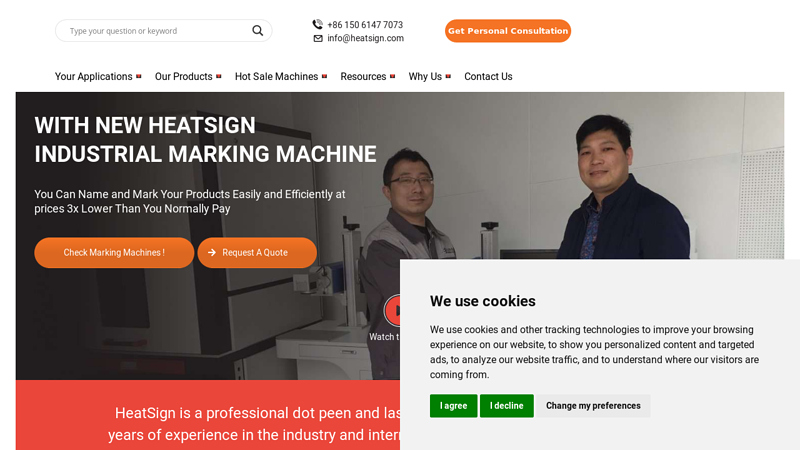Open Change my preferences for cookies

[x=593, y=406]
